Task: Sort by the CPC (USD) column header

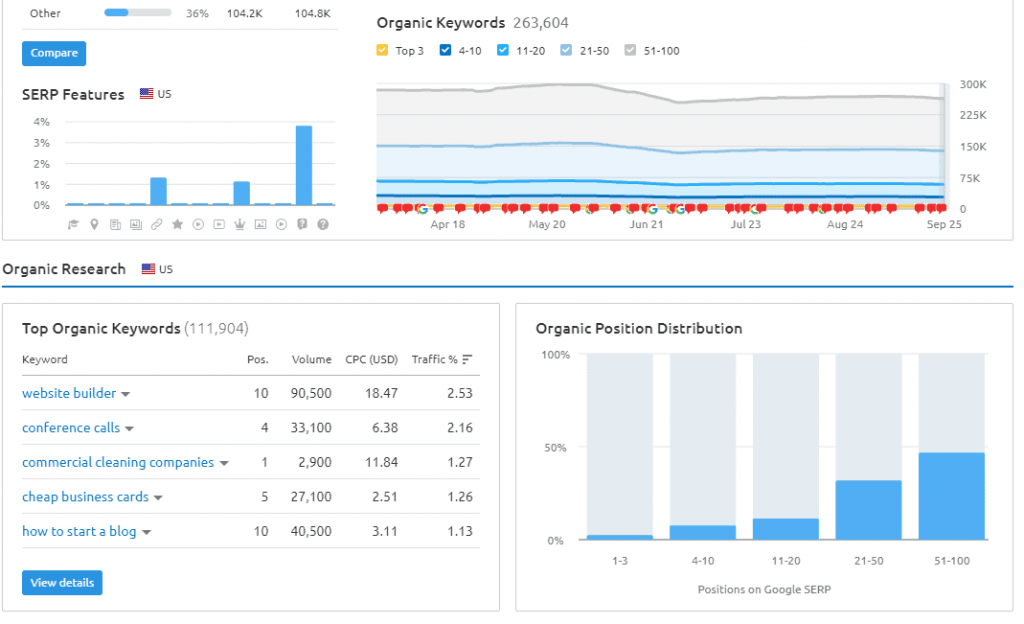Action: point(372,360)
